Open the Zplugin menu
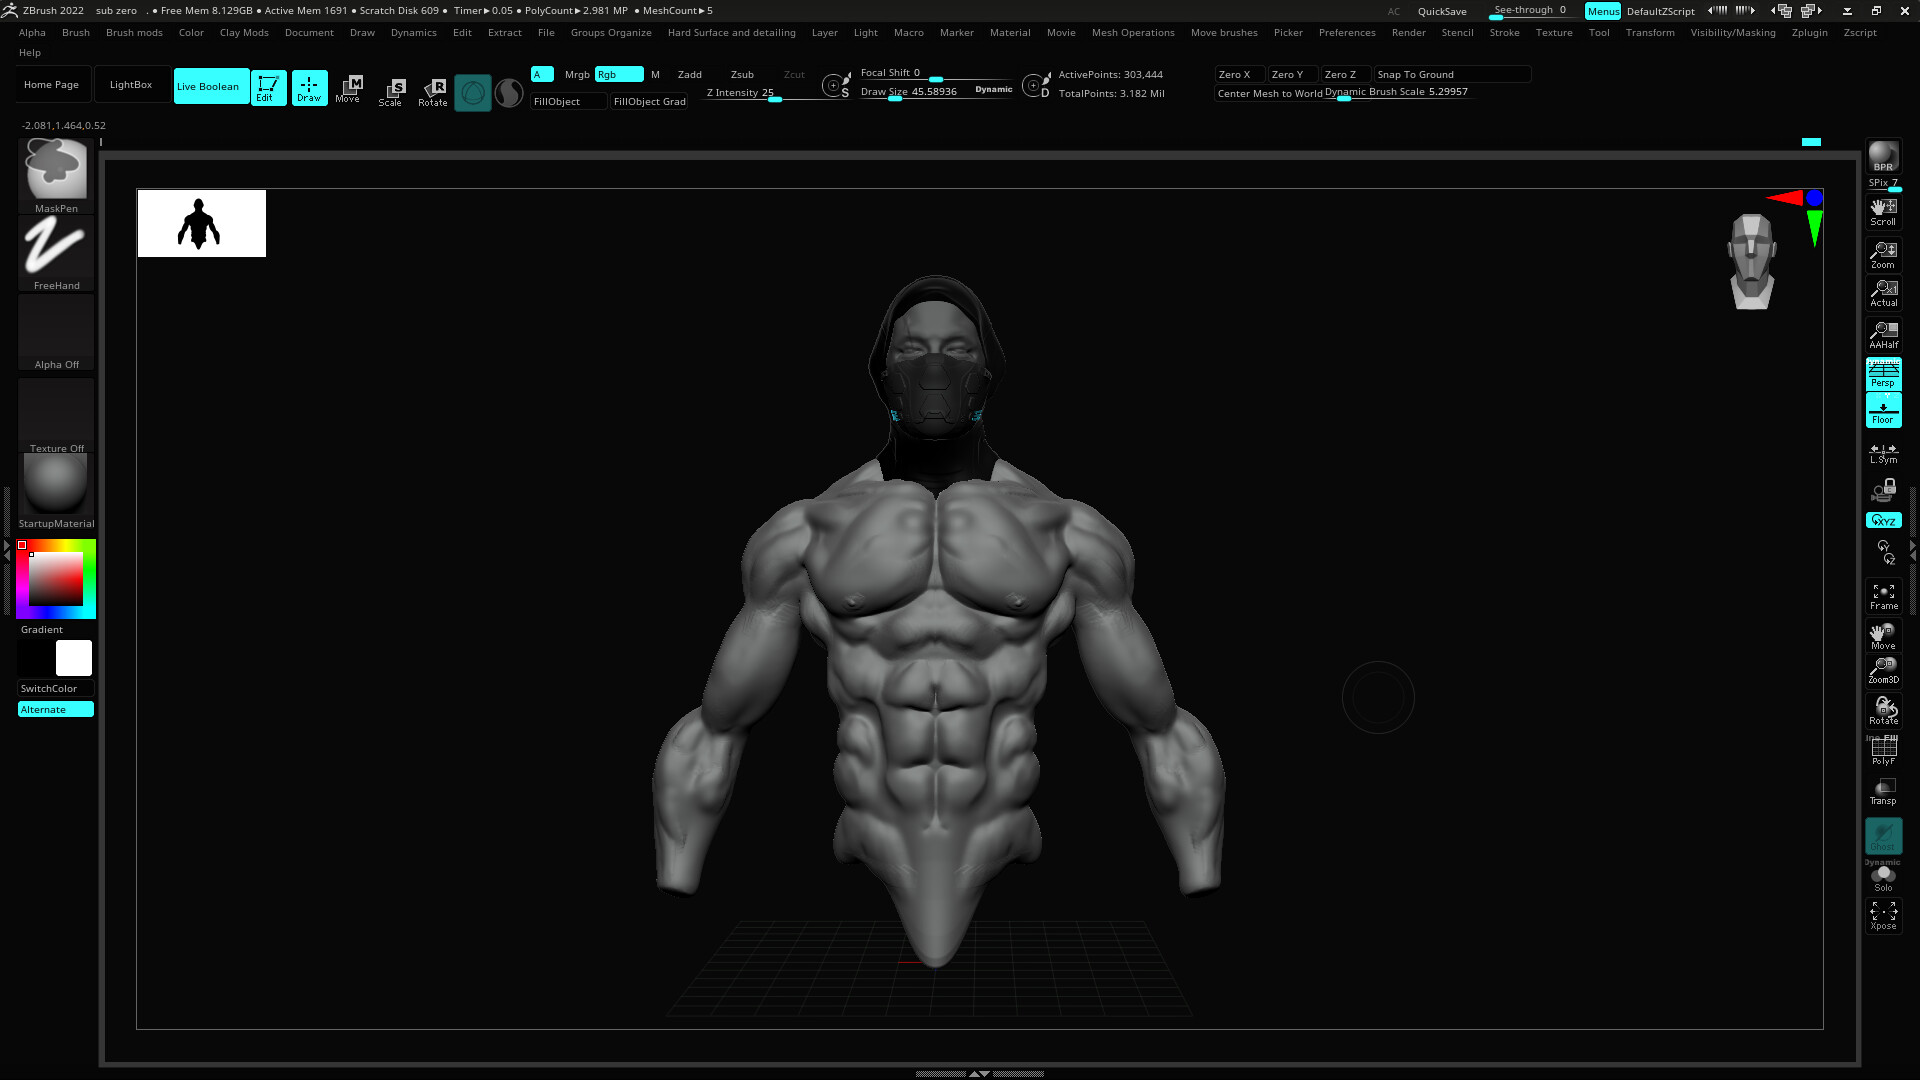 1809,32
